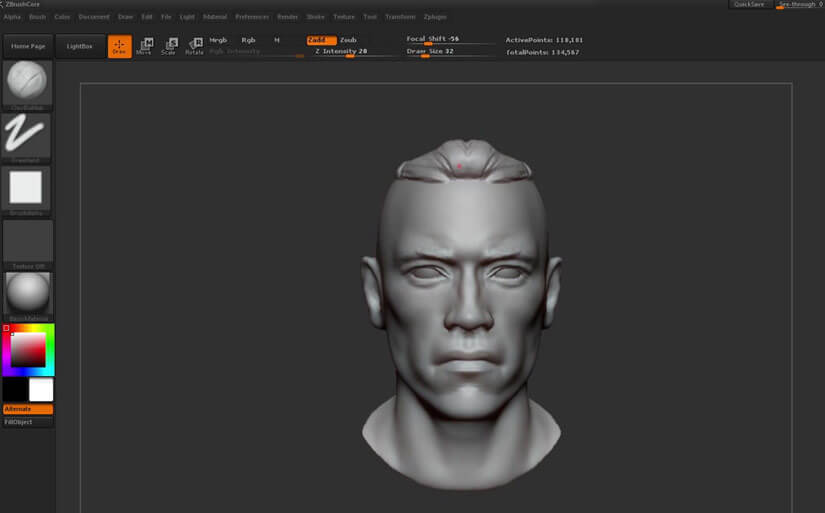Click the QuickSave button

(749, 4)
